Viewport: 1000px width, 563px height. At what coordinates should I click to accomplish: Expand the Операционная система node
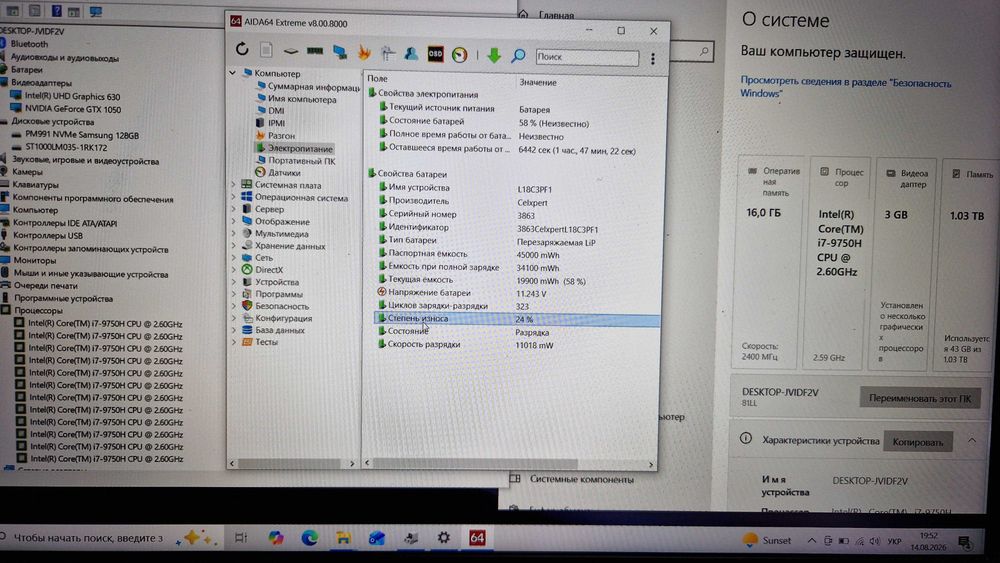(233, 198)
